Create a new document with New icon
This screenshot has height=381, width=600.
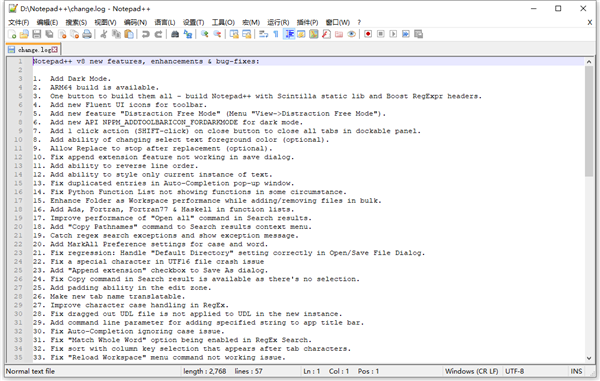(12, 34)
